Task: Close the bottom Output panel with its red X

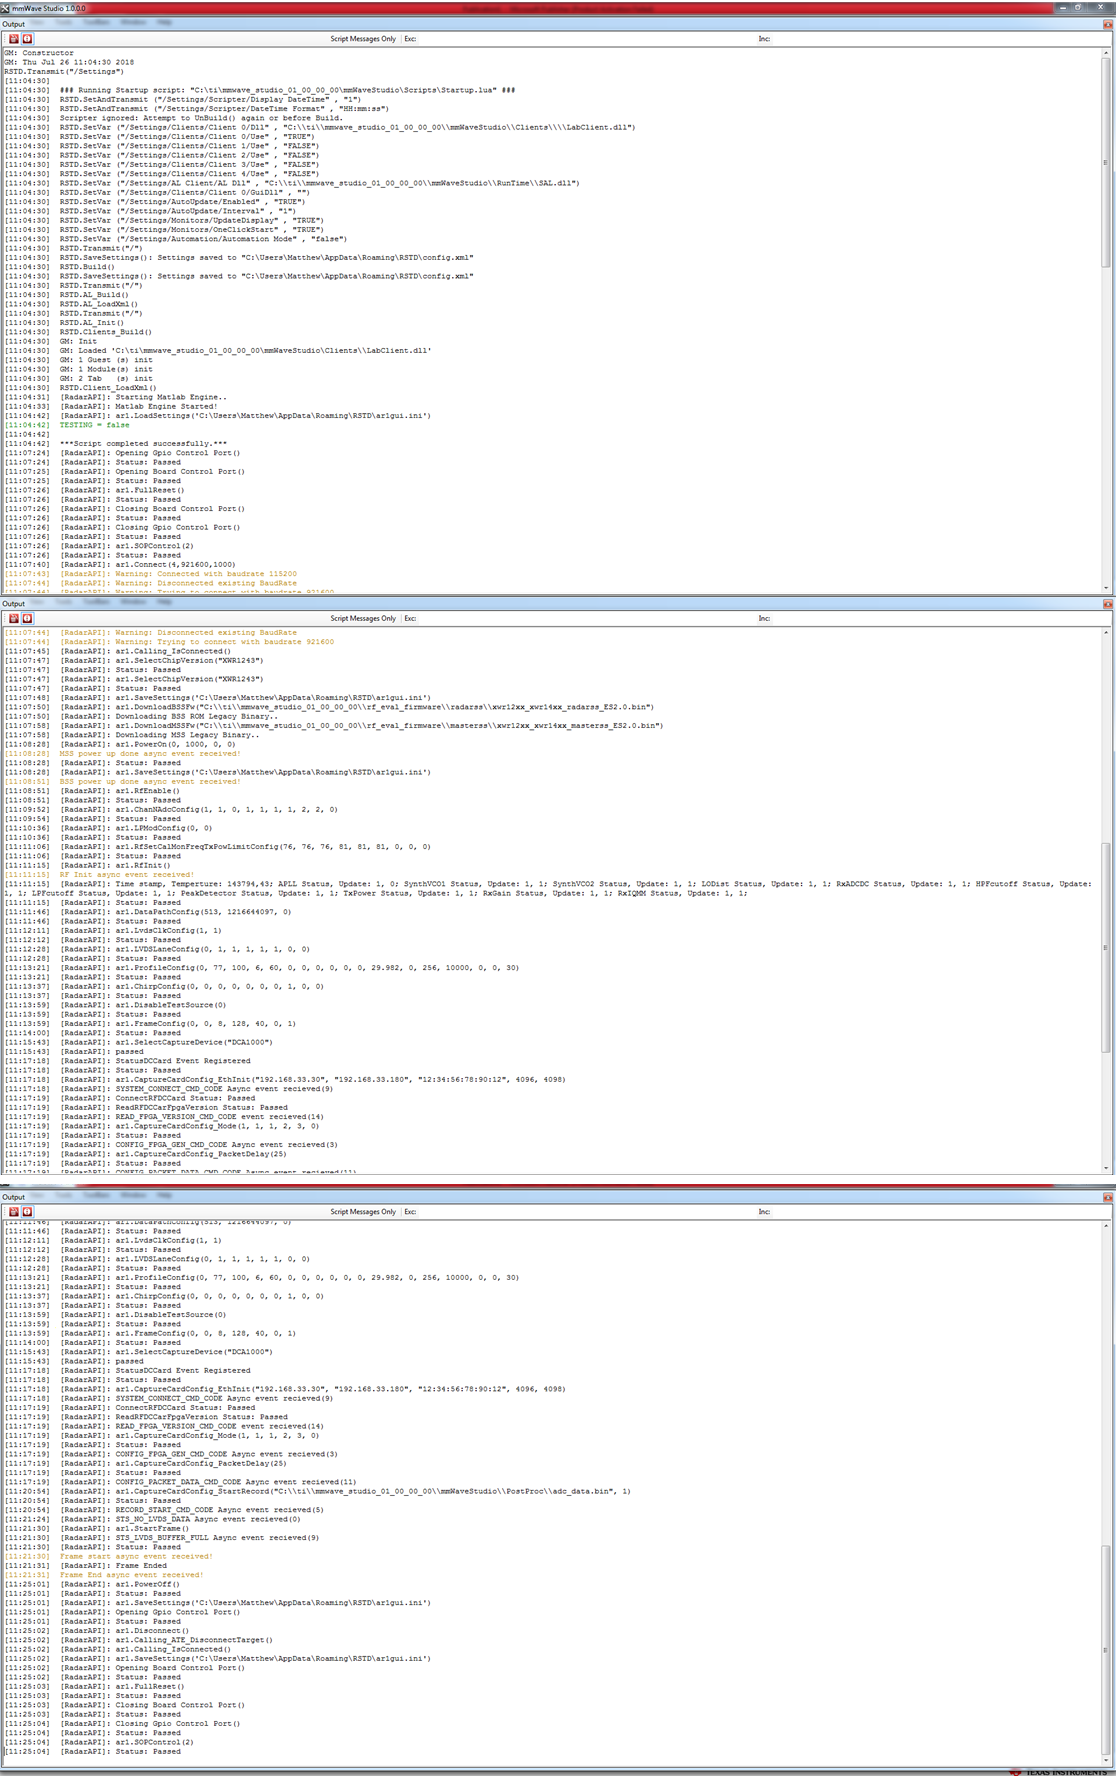Action: pyautogui.click(x=1108, y=1197)
